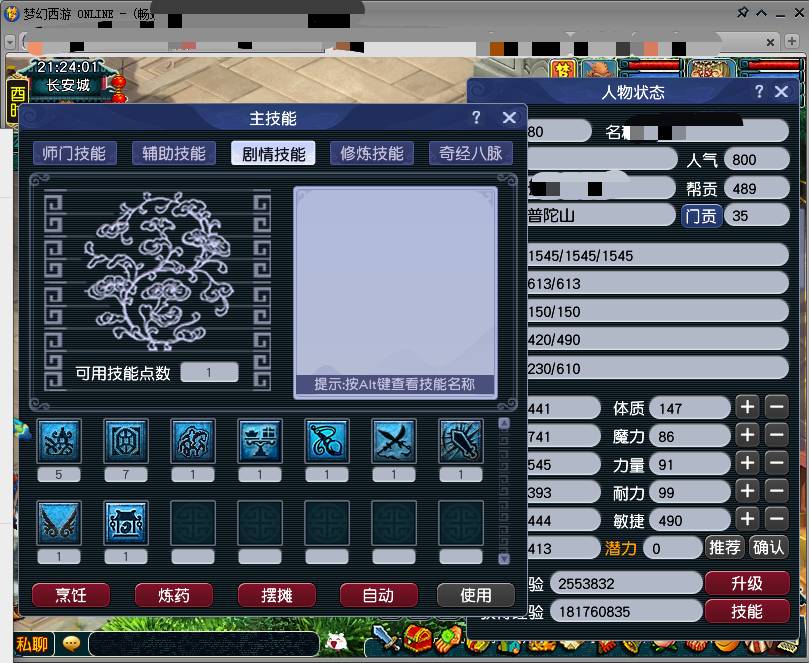This screenshot has height=663, width=809.
Task: Switch to the 辅助技能 tab
Action: click(174, 153)
